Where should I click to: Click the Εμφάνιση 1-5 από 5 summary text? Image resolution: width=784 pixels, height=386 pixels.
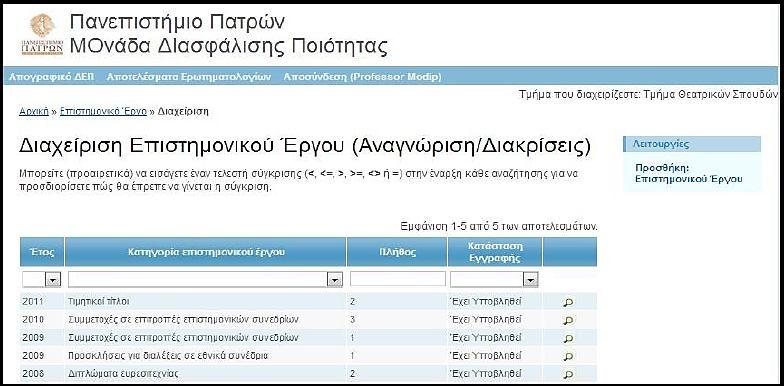(499, 226)
